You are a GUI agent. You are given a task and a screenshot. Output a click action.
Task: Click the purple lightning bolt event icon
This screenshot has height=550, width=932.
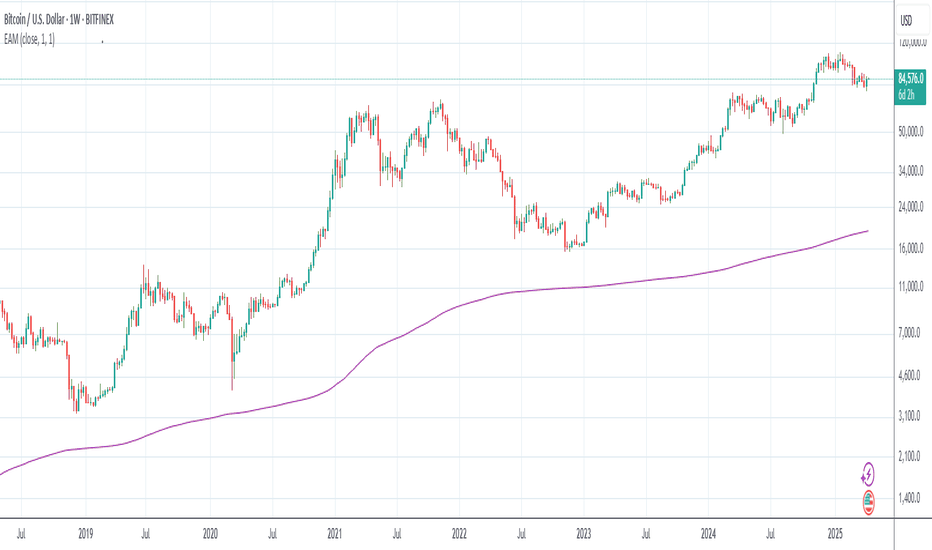[868, 474]
